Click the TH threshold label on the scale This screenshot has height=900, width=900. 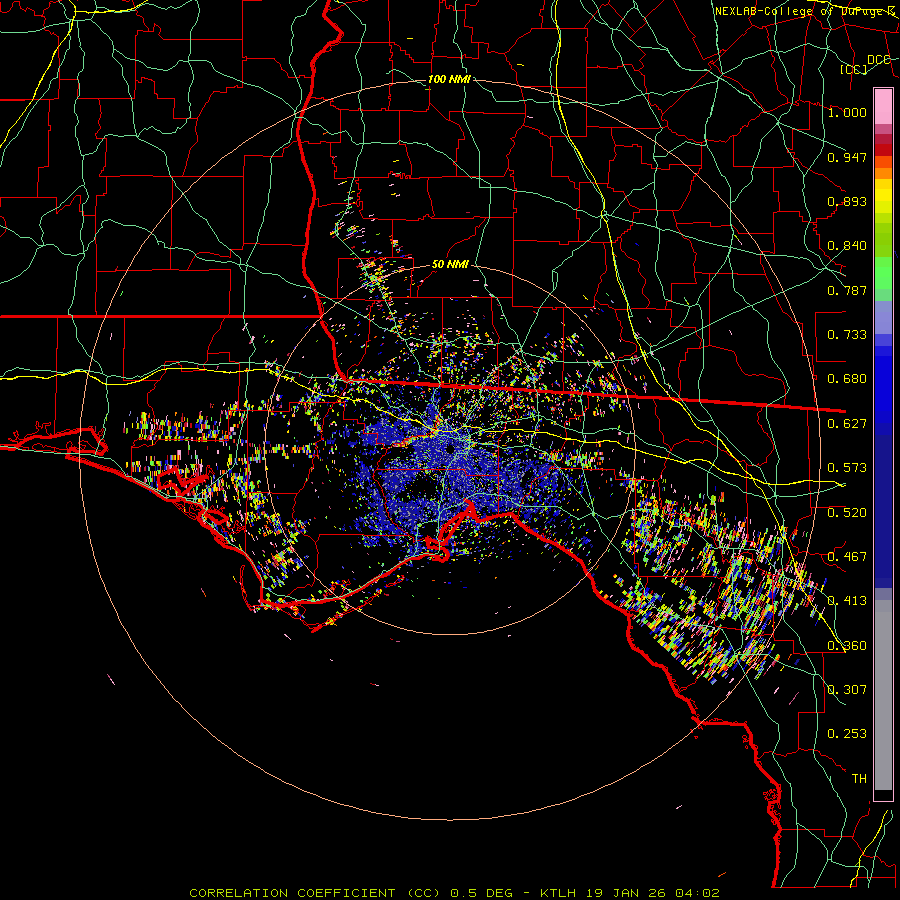(x=859, y=779)
